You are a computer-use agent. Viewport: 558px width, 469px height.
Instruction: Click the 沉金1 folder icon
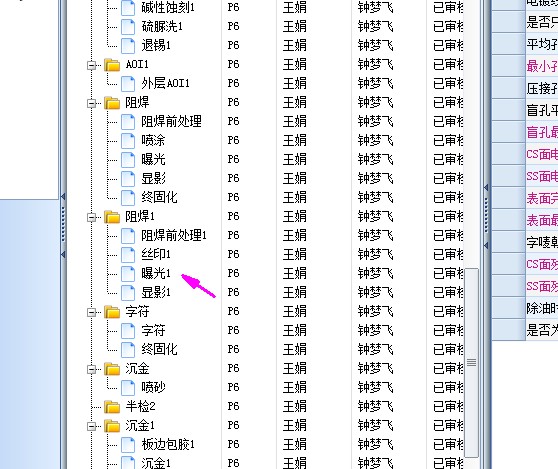click(x=112, y=426)
